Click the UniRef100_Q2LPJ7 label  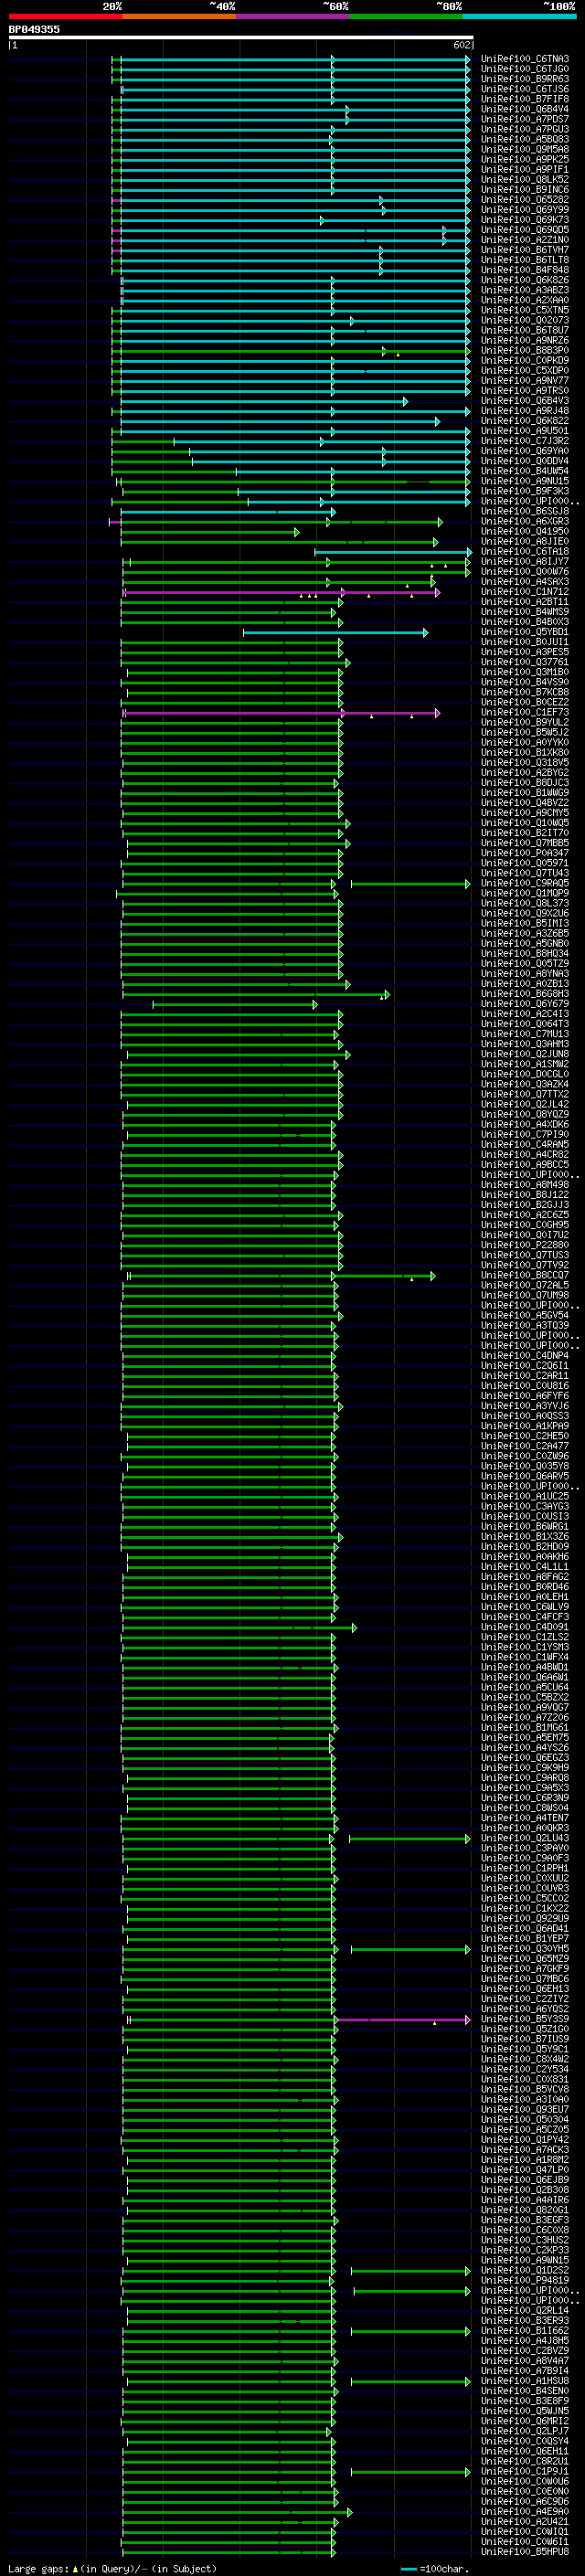pos(525,2432)
